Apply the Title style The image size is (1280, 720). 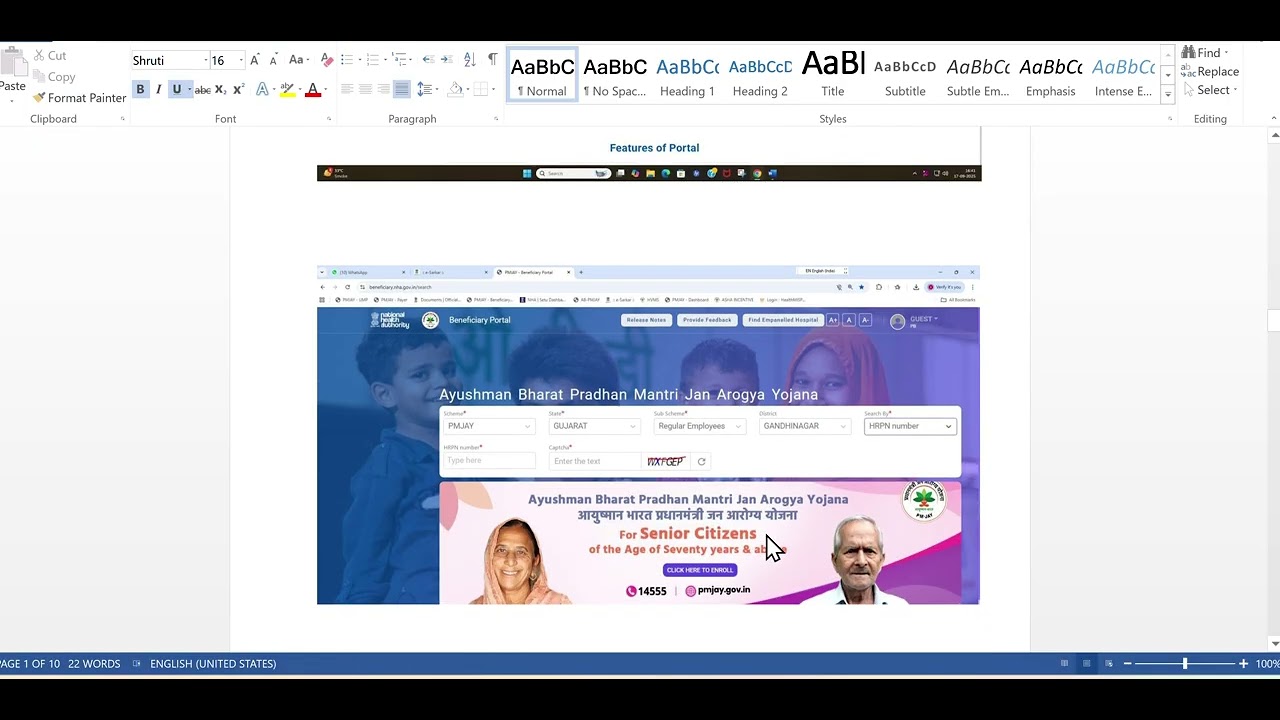point(833,75)
